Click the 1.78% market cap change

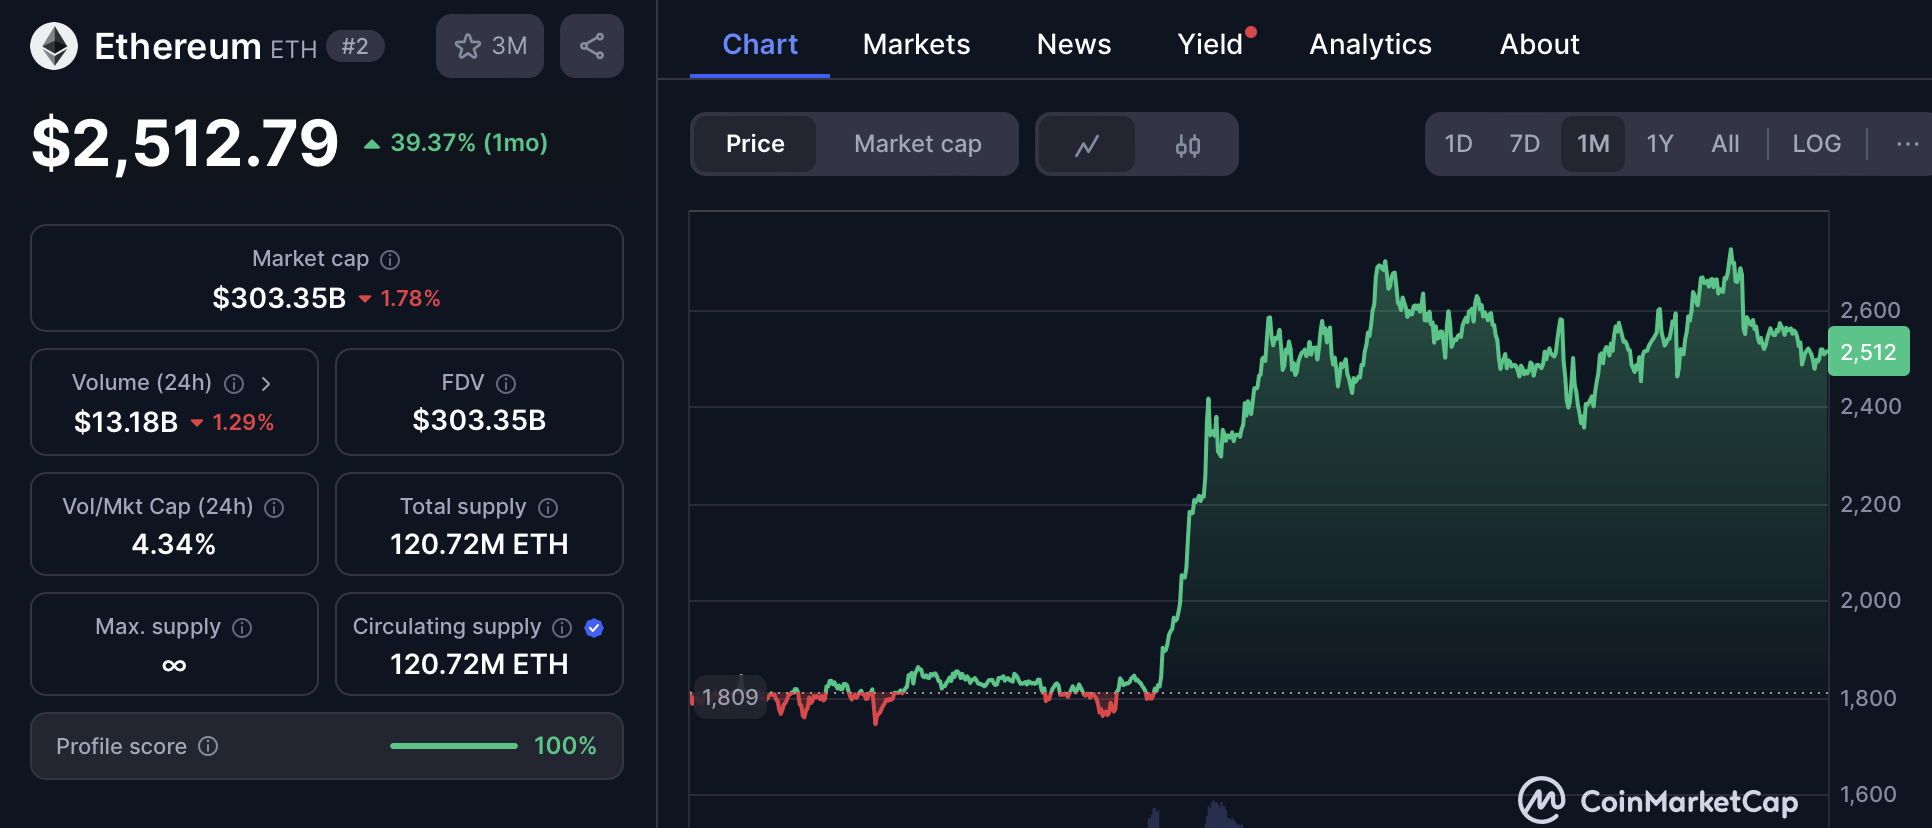point(400,298)
